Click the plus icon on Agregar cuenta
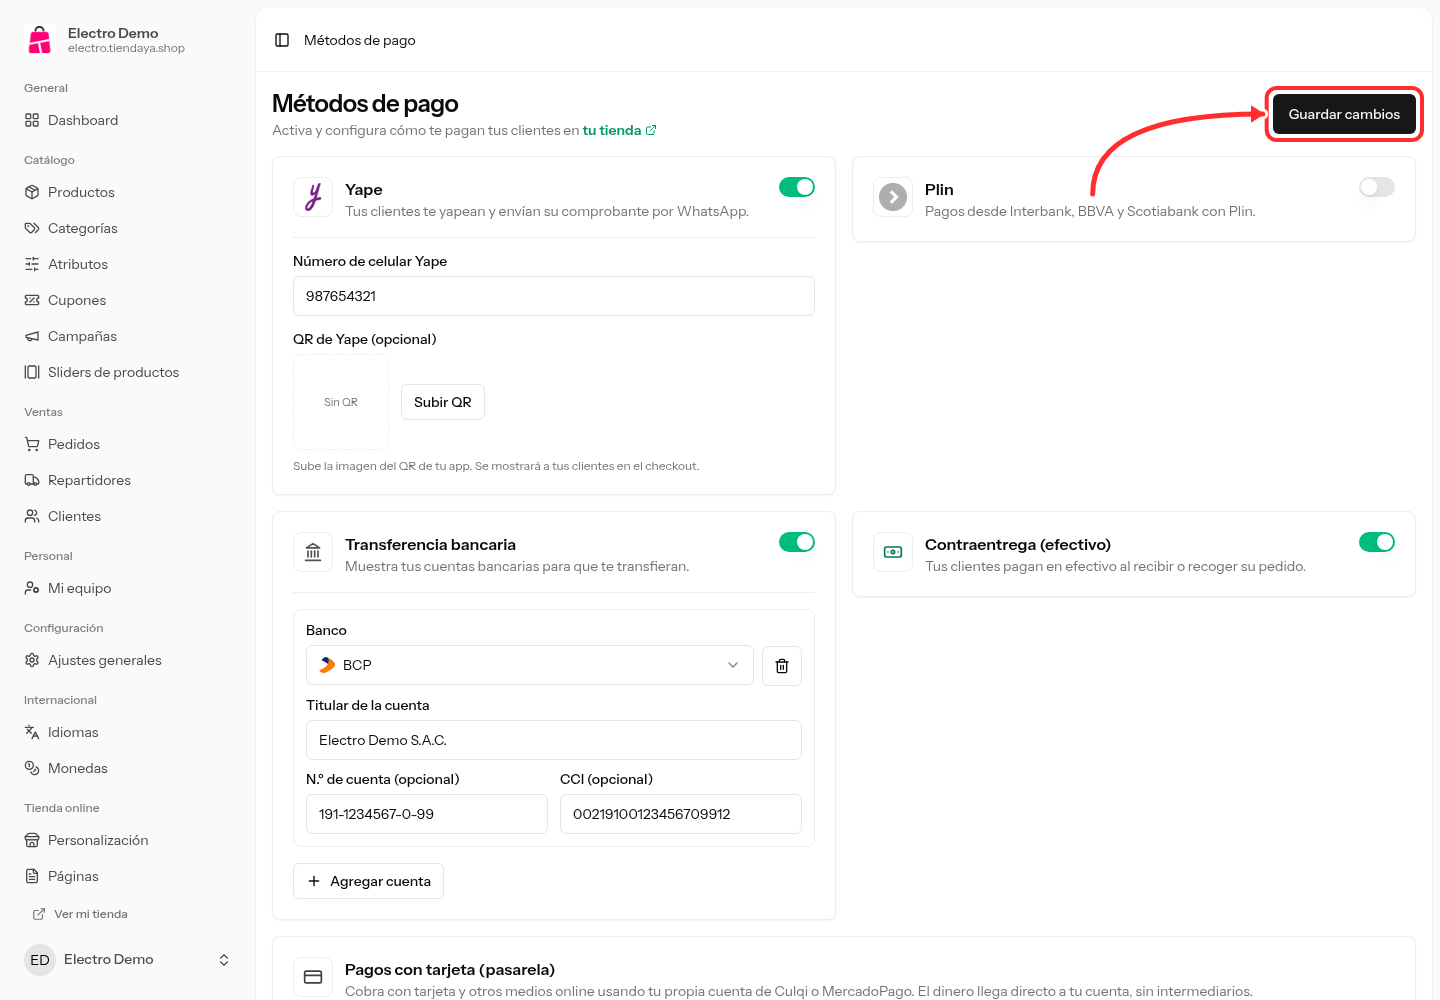This screenshot has width=1440, height=1000. [314, 881]
